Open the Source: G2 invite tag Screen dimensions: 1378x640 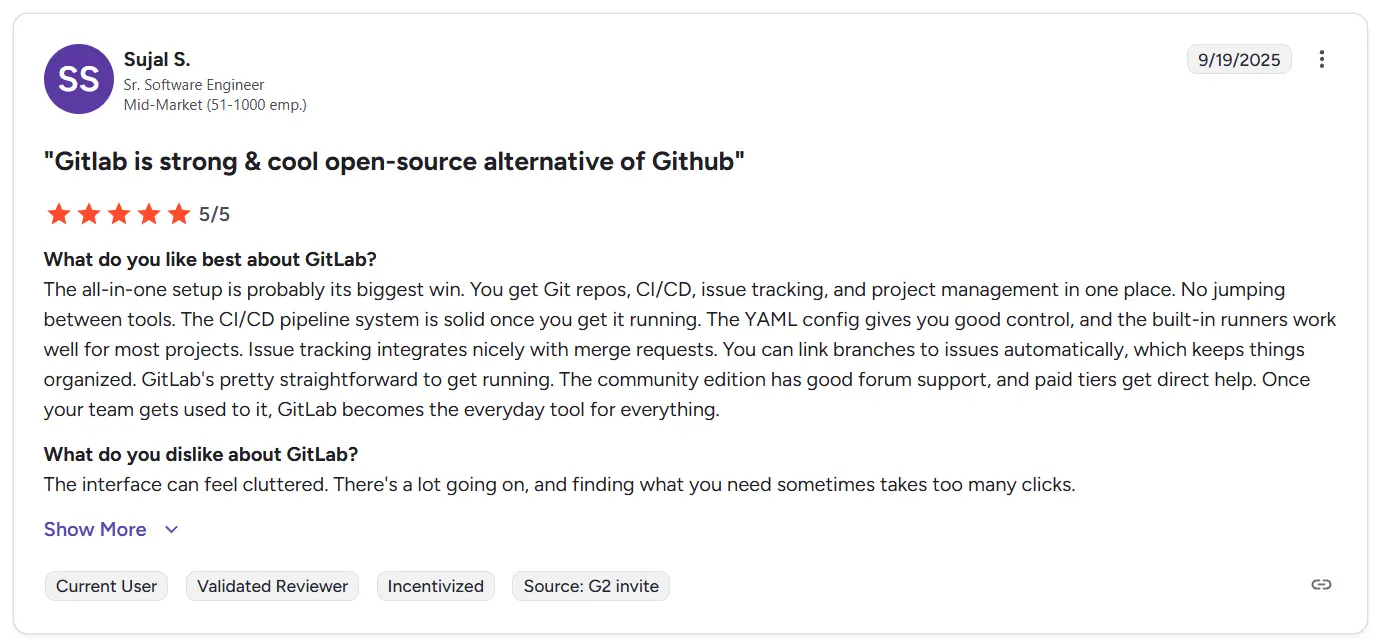point(590,586)
